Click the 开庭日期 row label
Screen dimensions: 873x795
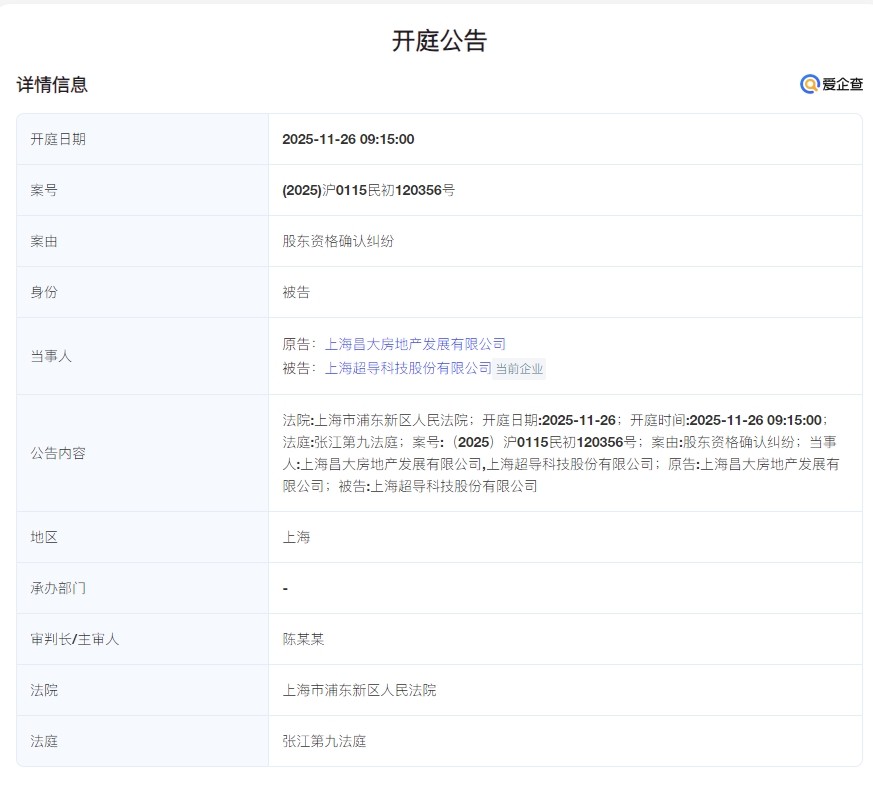coord(58,139)
